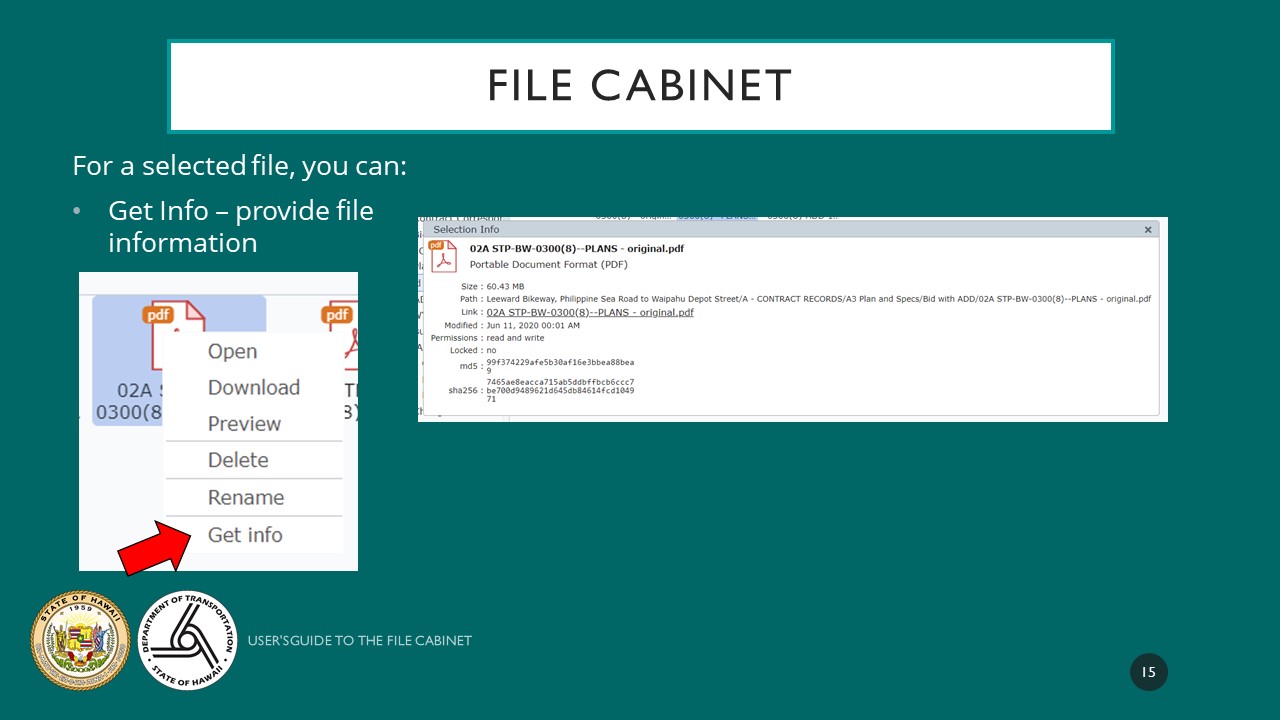Select Preview from the context menu

[244, 424]
